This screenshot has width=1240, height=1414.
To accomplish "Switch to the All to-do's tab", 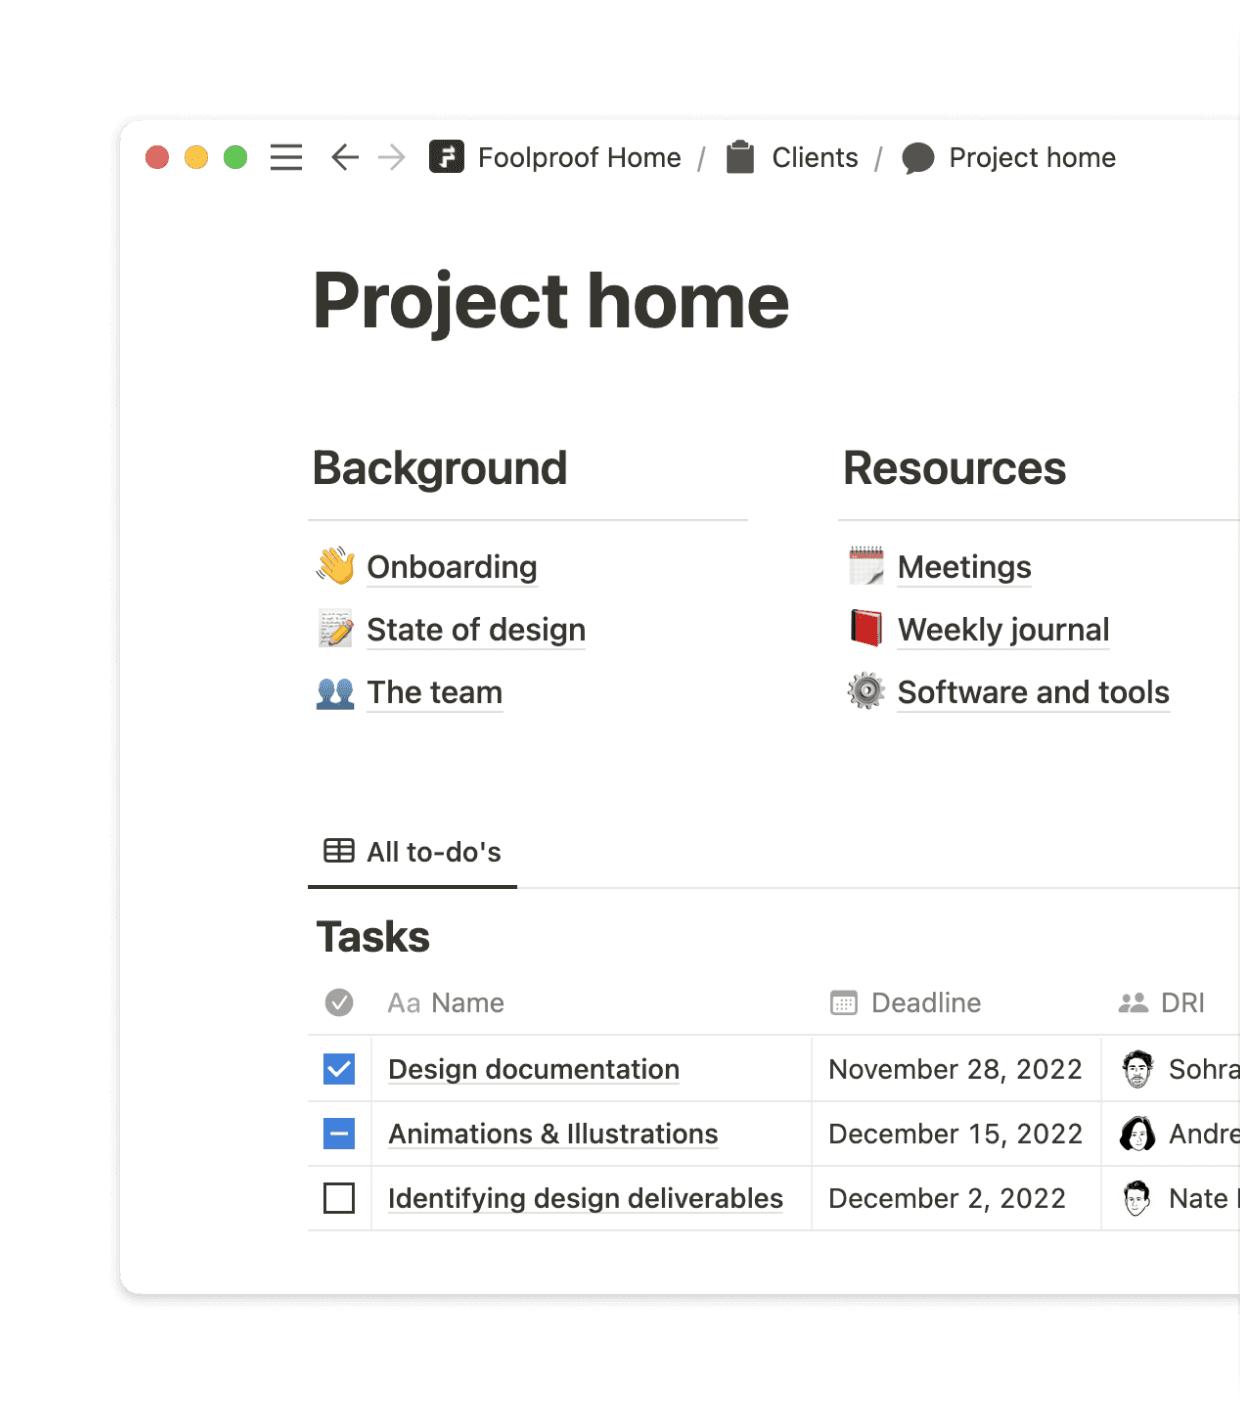I will 432,851.
